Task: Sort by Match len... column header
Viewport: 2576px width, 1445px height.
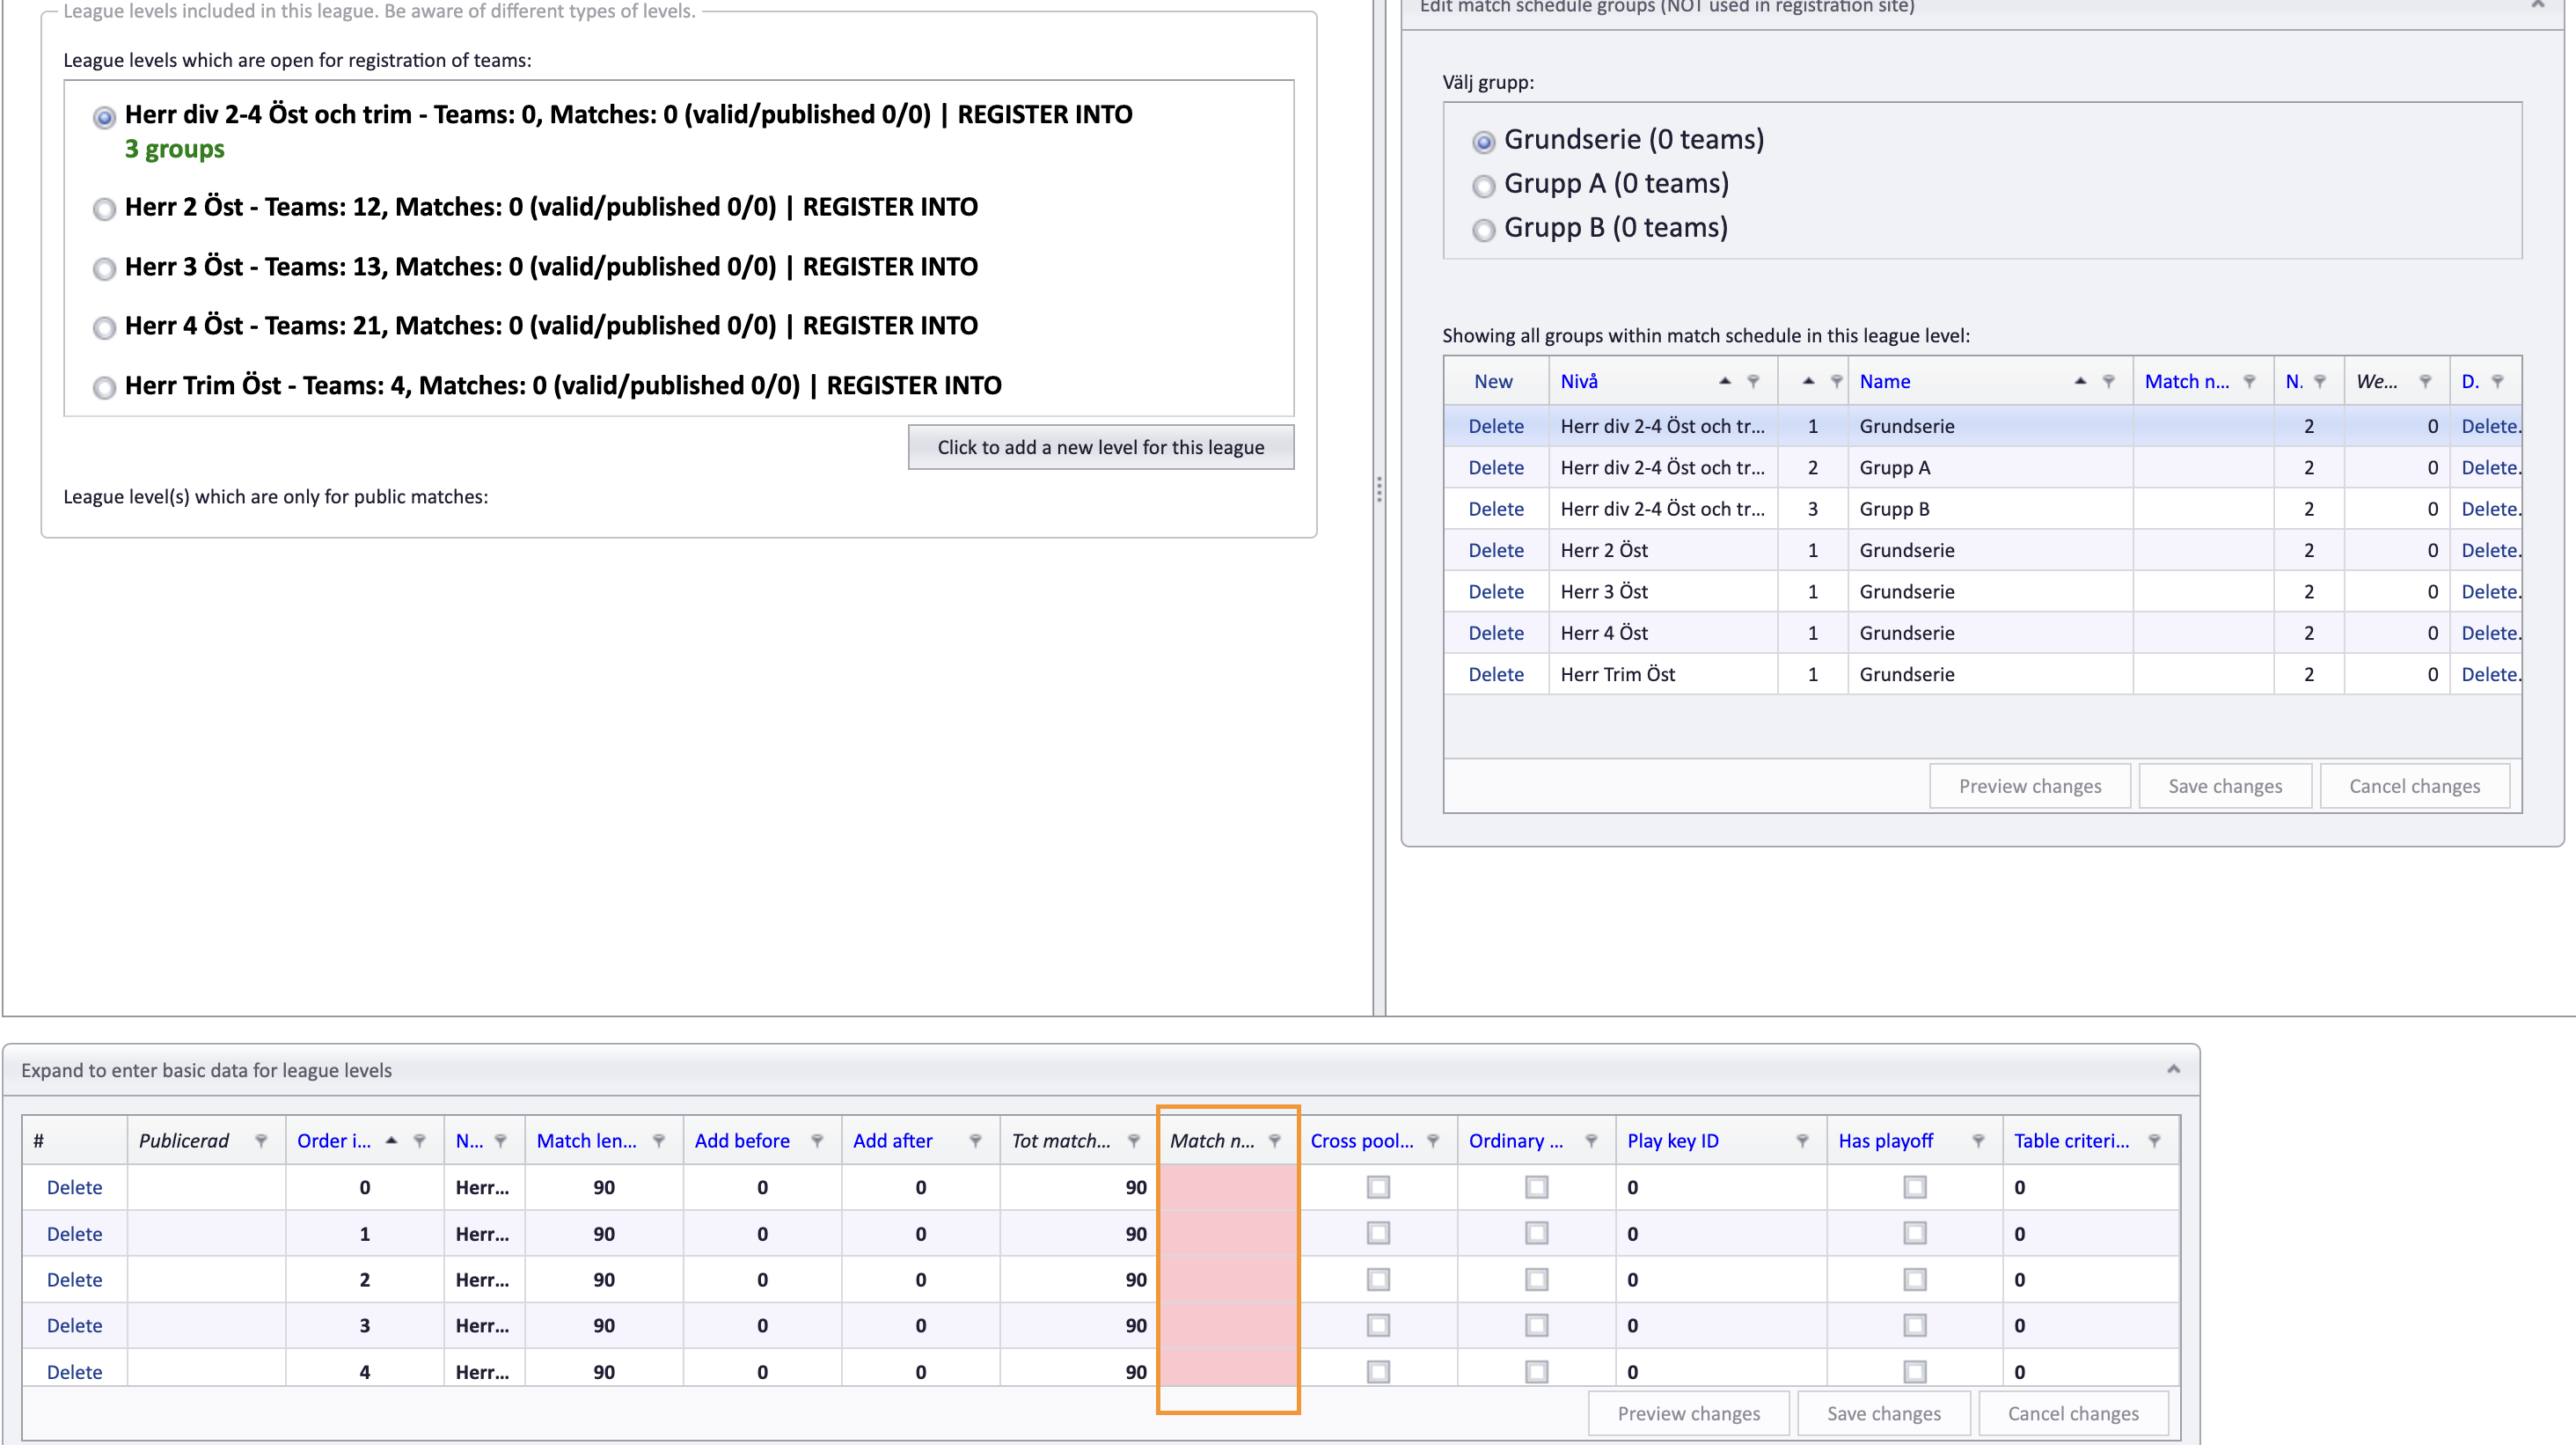Action: pyautogui.click(x=586, y=1141)
